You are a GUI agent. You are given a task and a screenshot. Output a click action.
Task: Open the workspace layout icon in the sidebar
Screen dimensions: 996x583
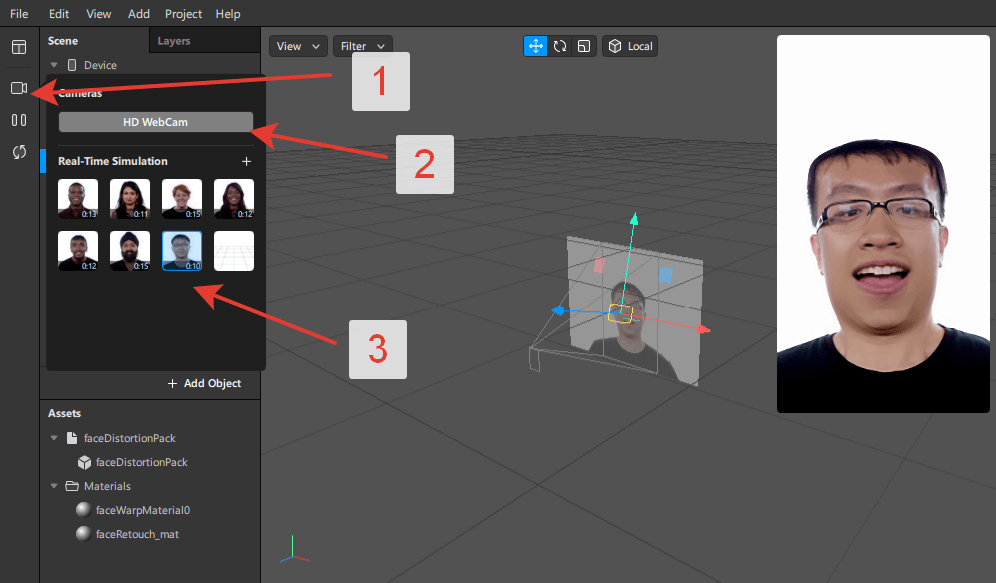point(19,47)
